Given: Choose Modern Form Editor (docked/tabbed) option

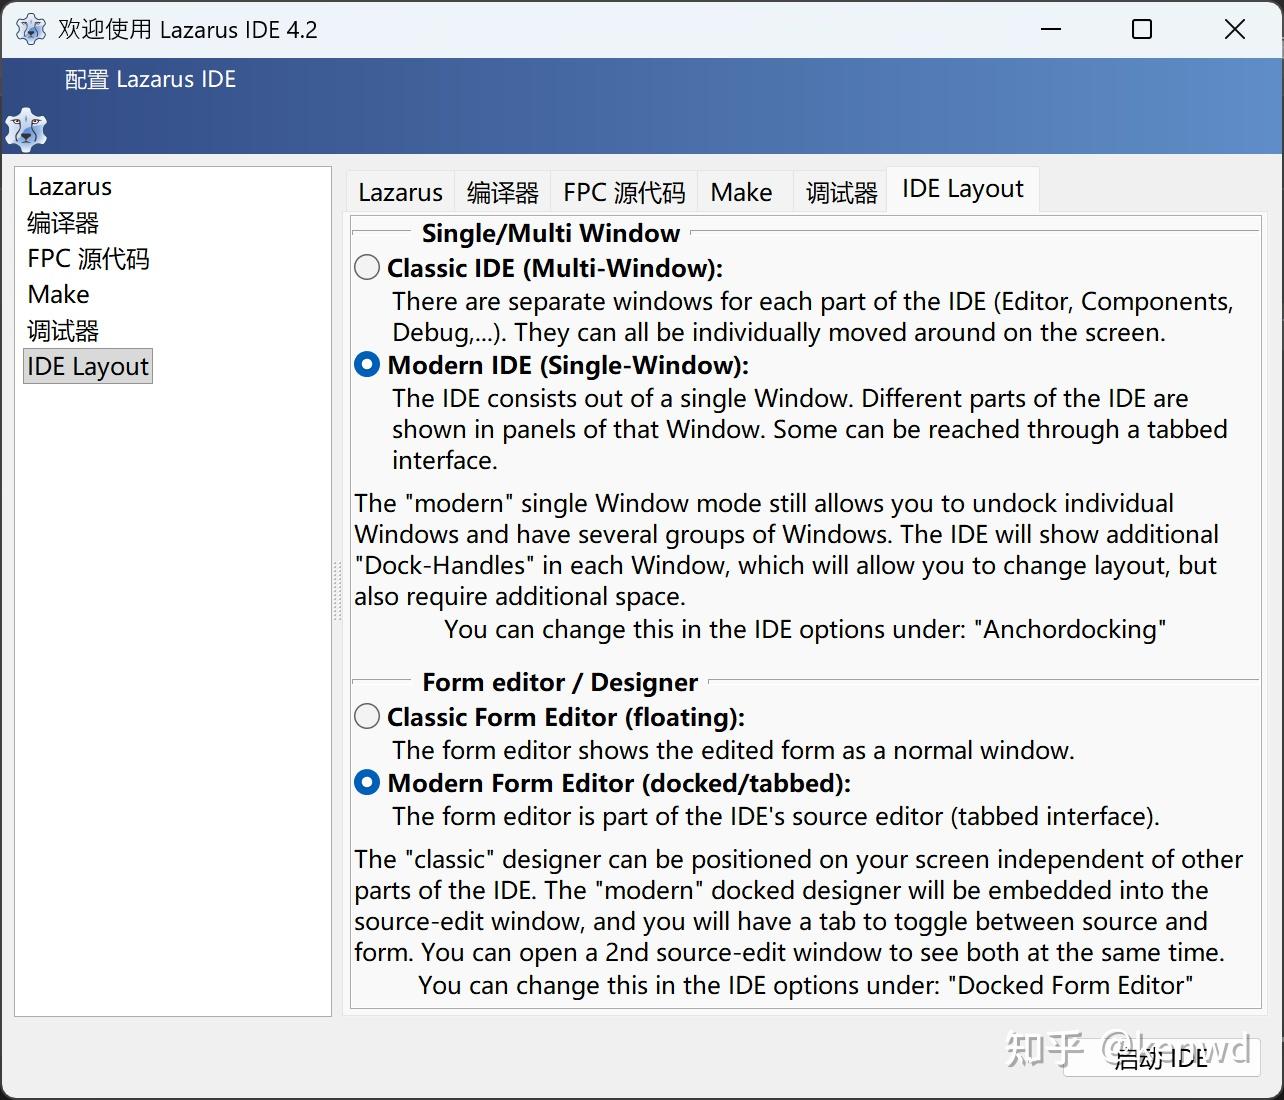Looking at the screenshot, I should (x=367, y=783).
